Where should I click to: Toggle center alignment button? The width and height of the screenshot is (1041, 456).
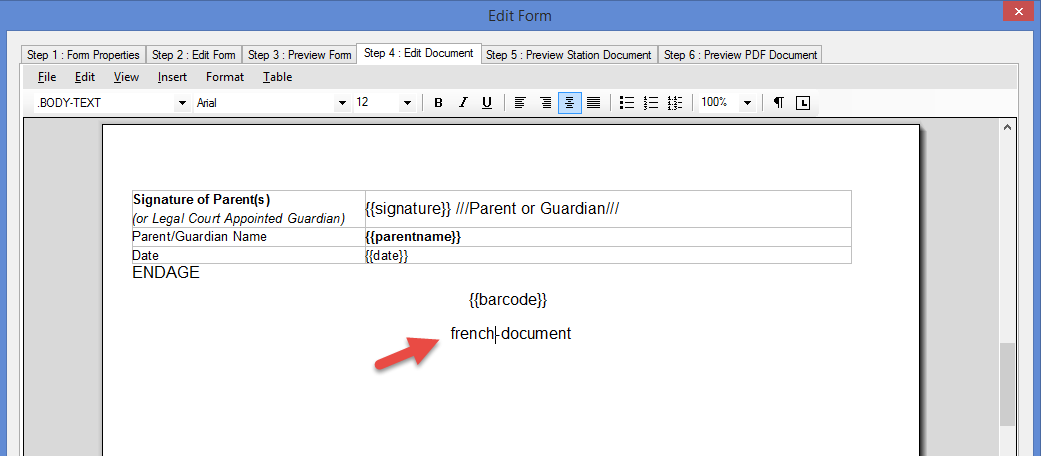(x=570, y=103)
